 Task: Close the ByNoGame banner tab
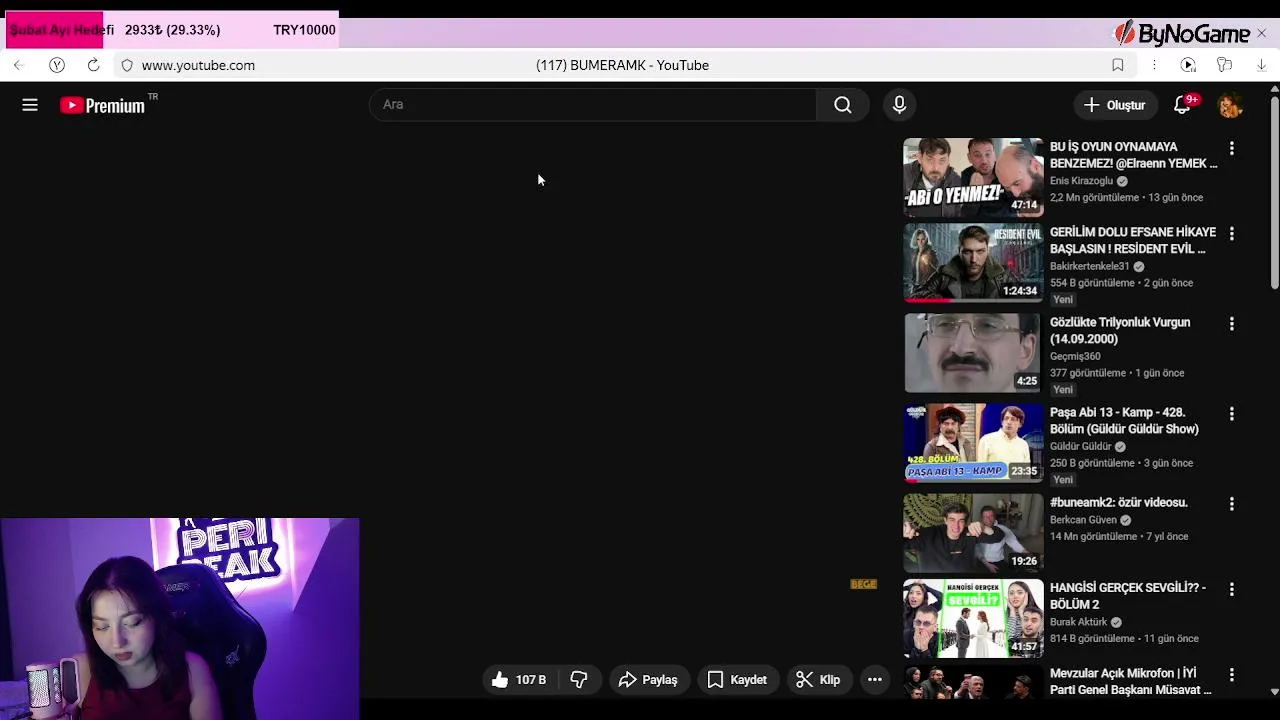[x=1261, y=33]
